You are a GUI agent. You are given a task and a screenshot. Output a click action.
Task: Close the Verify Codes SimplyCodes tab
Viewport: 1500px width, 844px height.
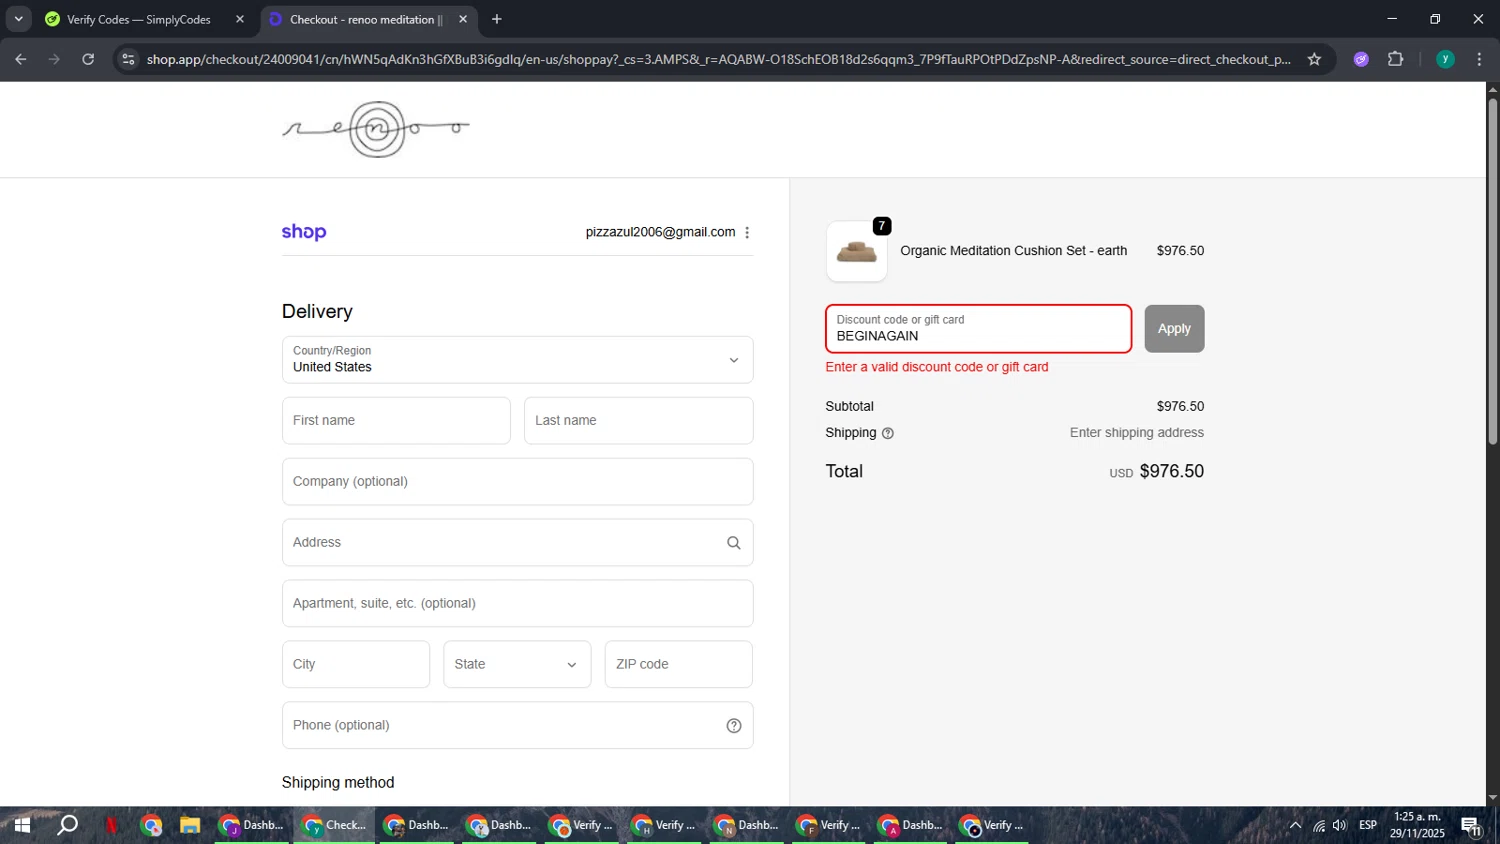(240, 19)
